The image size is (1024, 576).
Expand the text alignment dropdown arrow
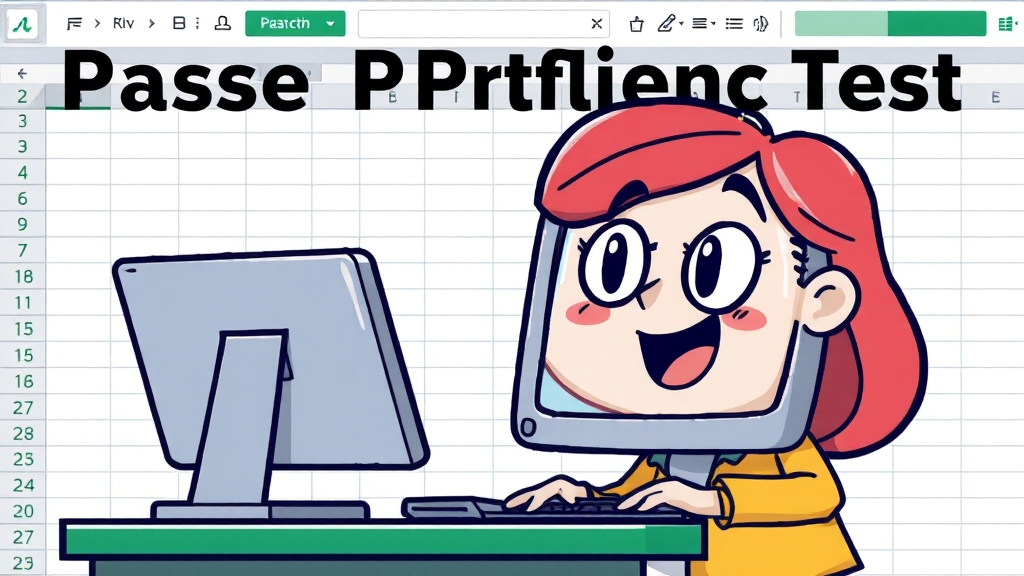[x=713, y=23]
